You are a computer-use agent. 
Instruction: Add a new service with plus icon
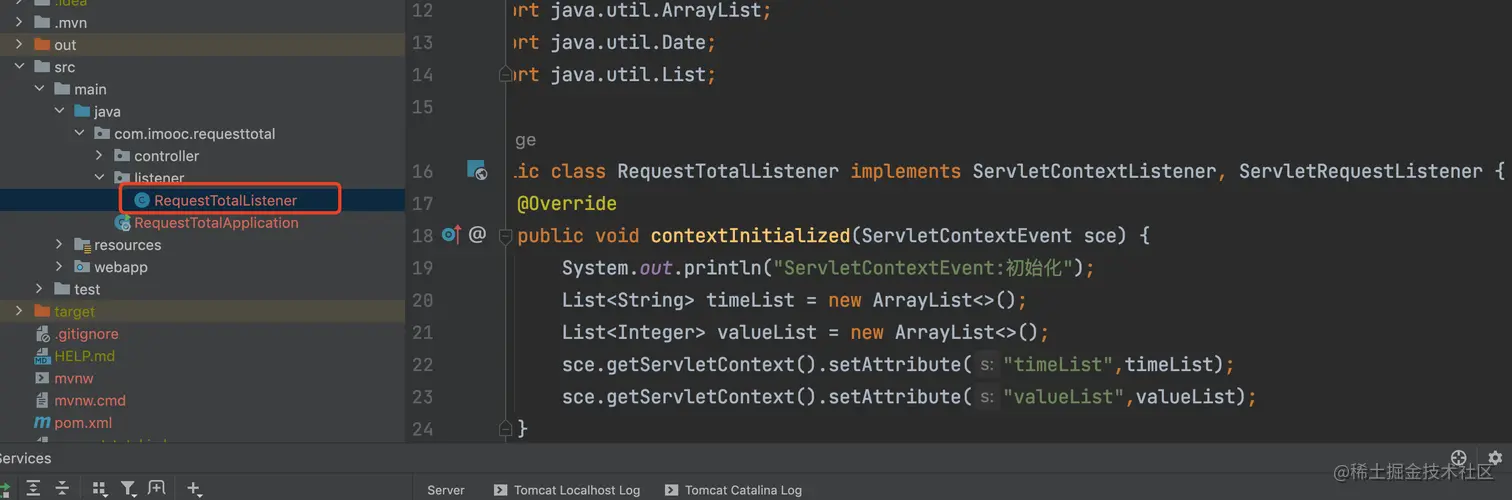194,489
